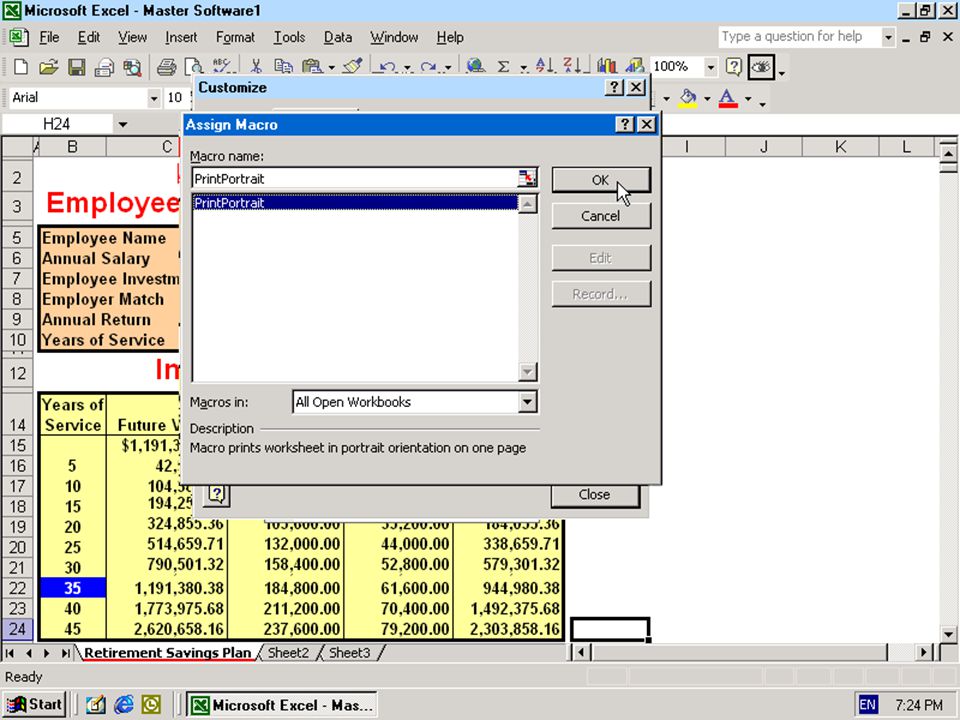Screen dimensions: 960x720
Task: Open the Data menu
Action: [x=338, y=37]
